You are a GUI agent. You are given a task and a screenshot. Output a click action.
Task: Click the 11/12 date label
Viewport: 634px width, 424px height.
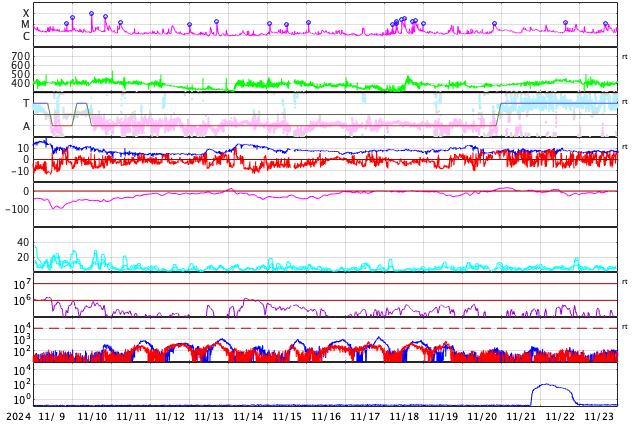tap(170, 416)
